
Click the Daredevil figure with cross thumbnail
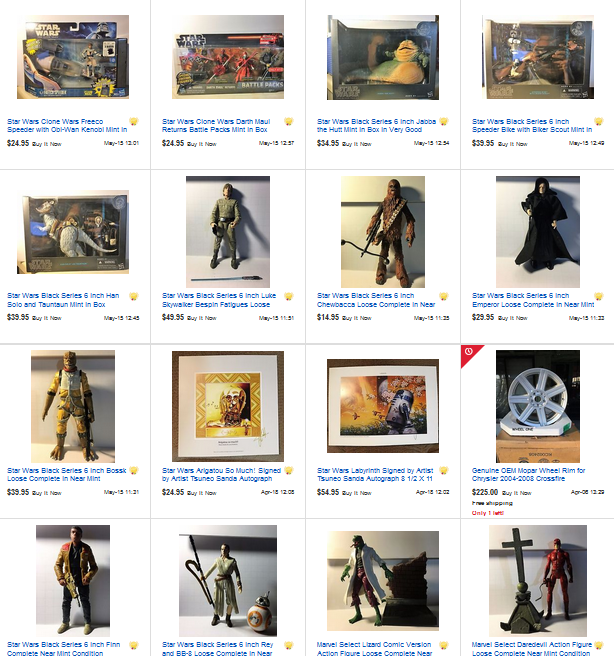click(x=538, y=581)
